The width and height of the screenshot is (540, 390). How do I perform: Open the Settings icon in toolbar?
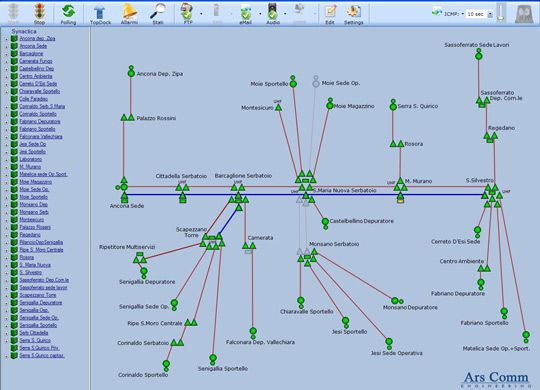tap(353, 12)
